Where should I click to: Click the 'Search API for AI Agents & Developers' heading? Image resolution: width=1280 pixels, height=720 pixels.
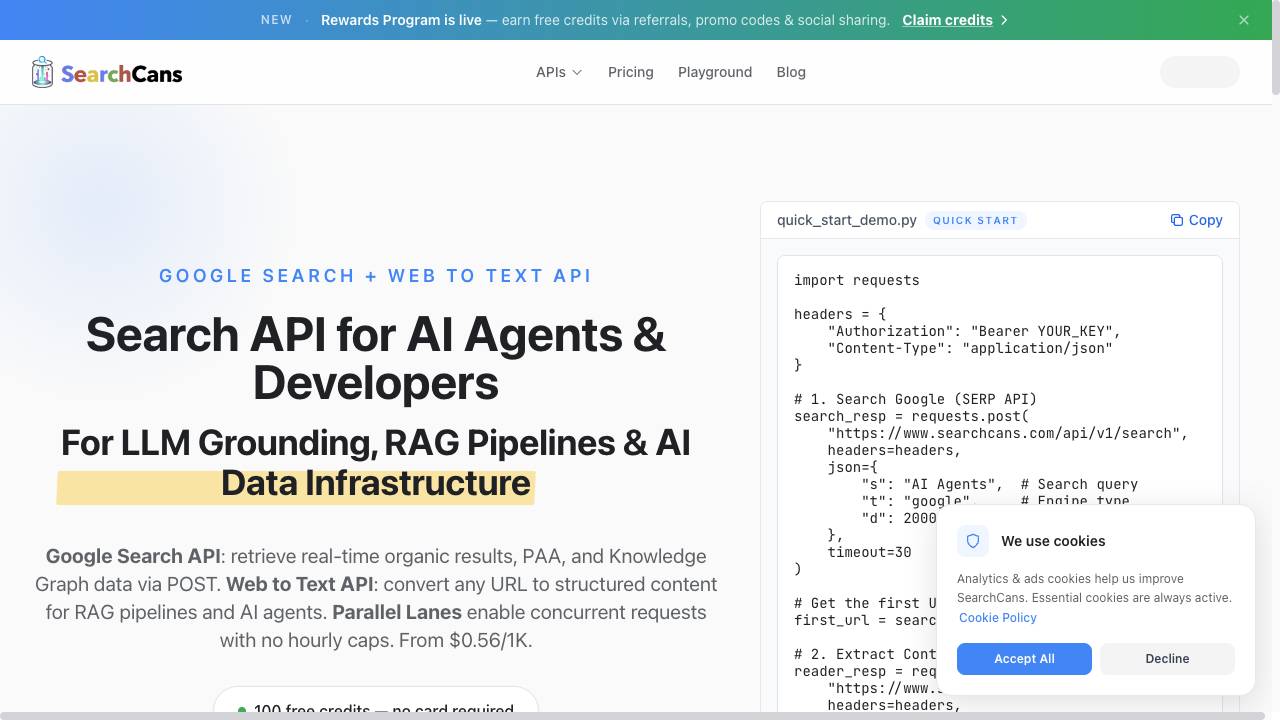tap(376, 358)
